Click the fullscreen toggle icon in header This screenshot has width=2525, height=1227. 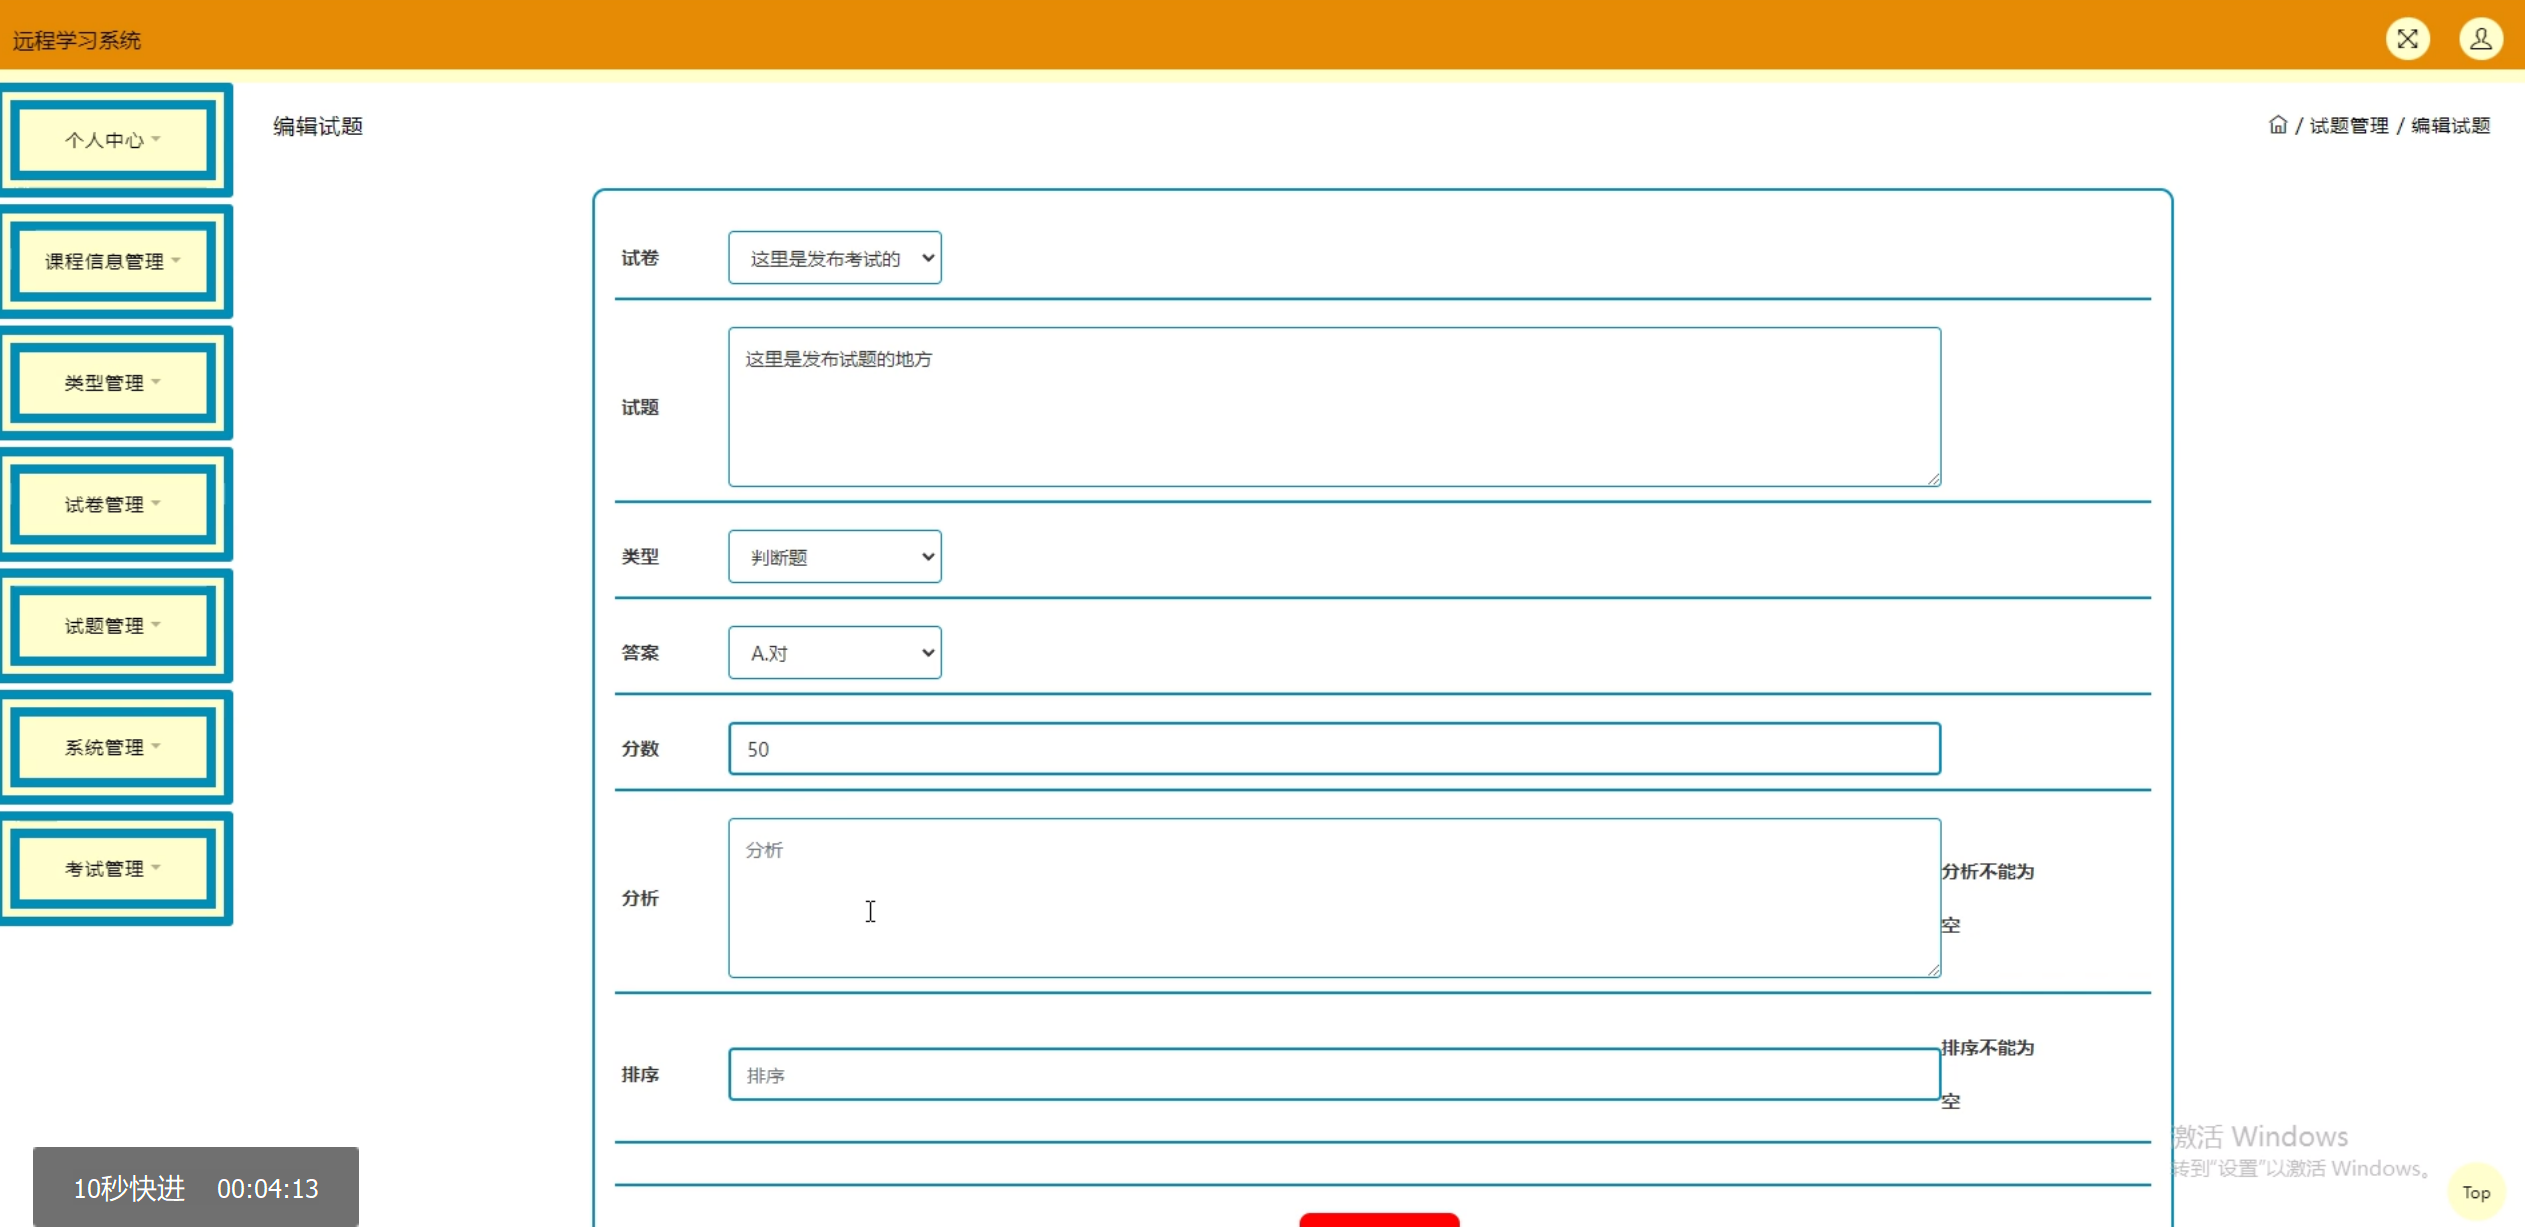tap(2407, 39)
